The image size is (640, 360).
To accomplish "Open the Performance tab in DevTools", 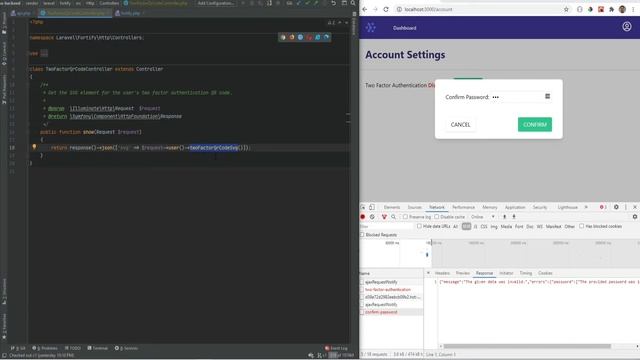I will click(463, 207).
